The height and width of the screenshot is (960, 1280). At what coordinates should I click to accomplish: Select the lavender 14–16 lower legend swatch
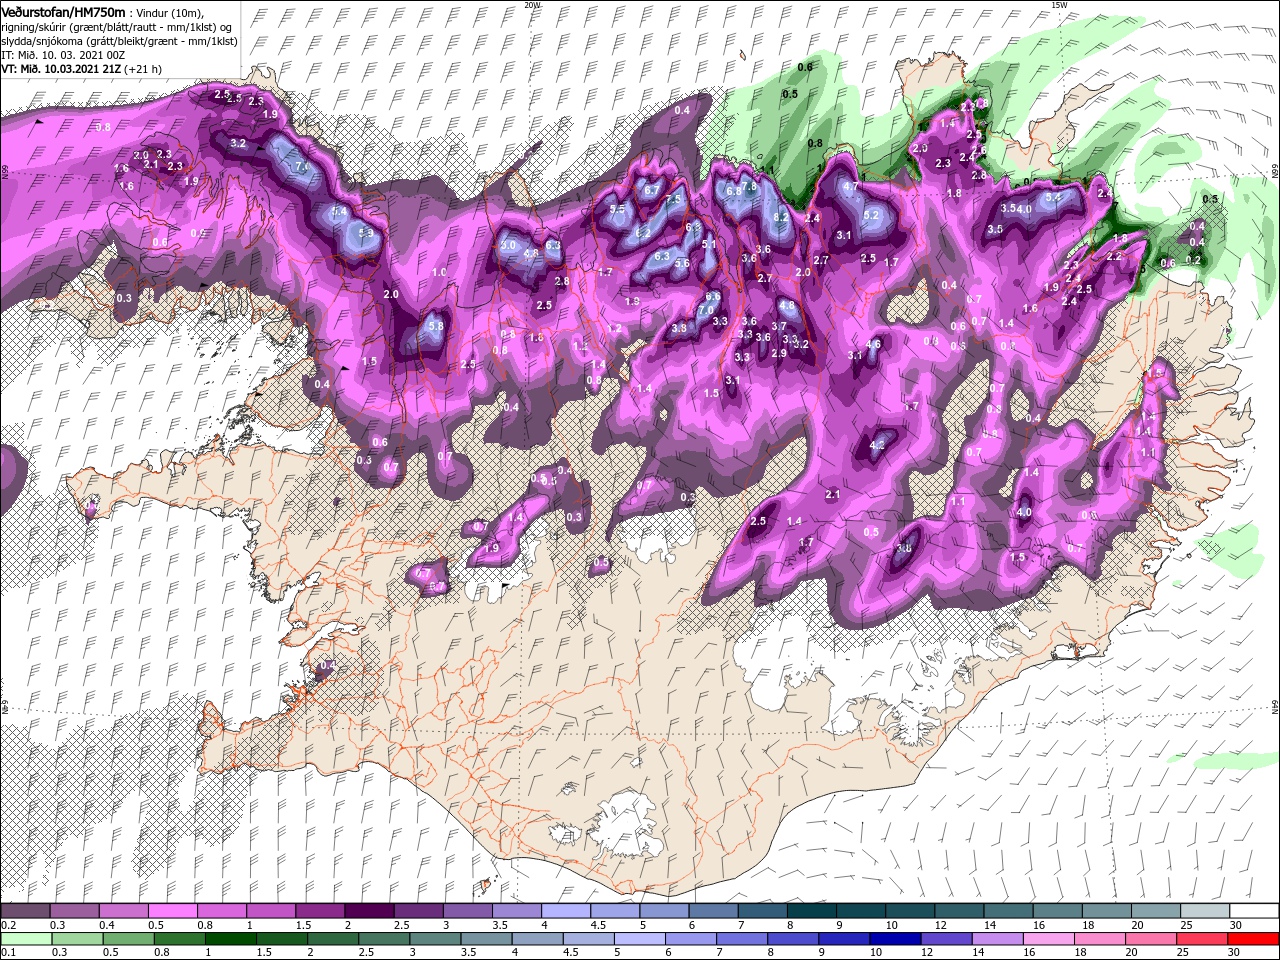click(x=998, y=938)
